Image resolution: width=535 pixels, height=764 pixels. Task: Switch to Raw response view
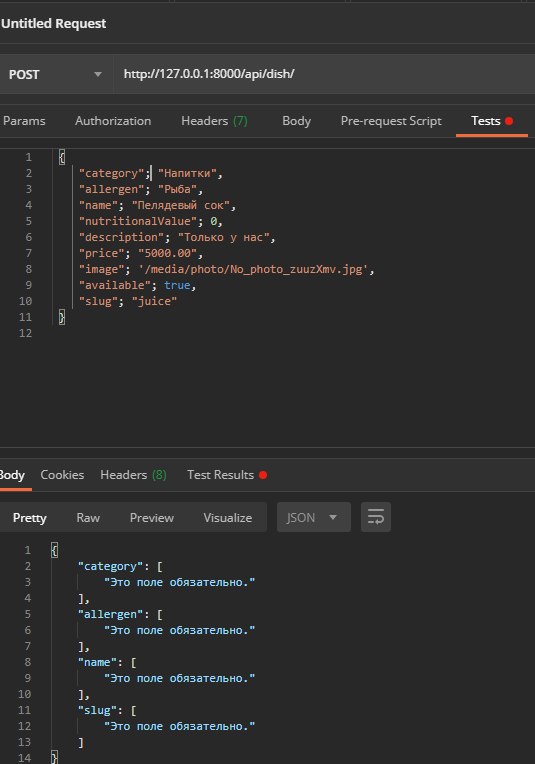pyautogui.click(x=88, y=517)
